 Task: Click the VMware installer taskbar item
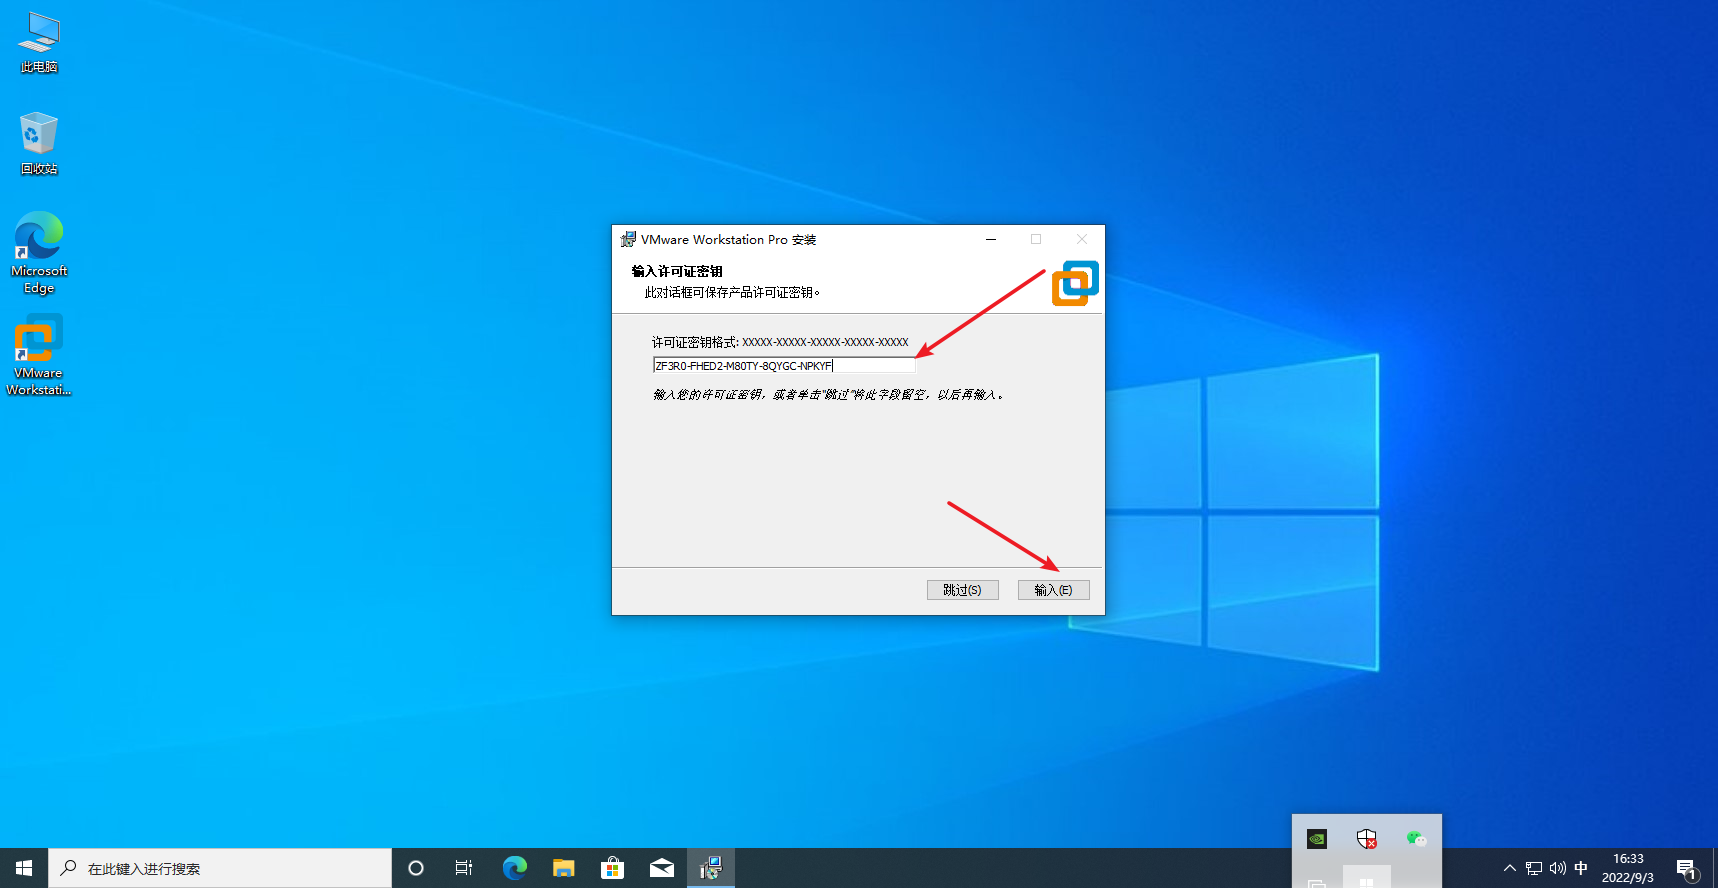711,868
